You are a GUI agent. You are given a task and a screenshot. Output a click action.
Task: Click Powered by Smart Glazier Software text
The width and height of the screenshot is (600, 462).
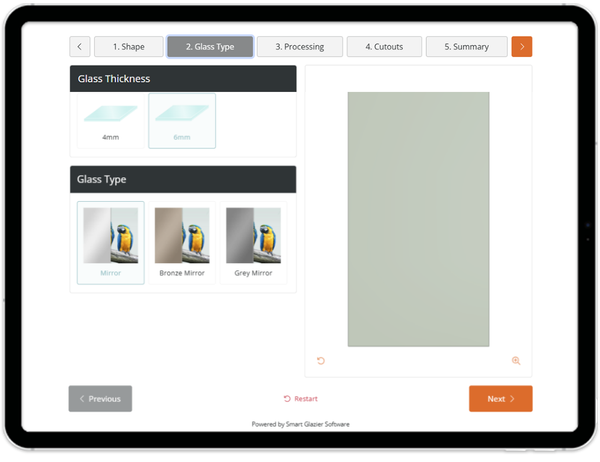coord(300,424)
